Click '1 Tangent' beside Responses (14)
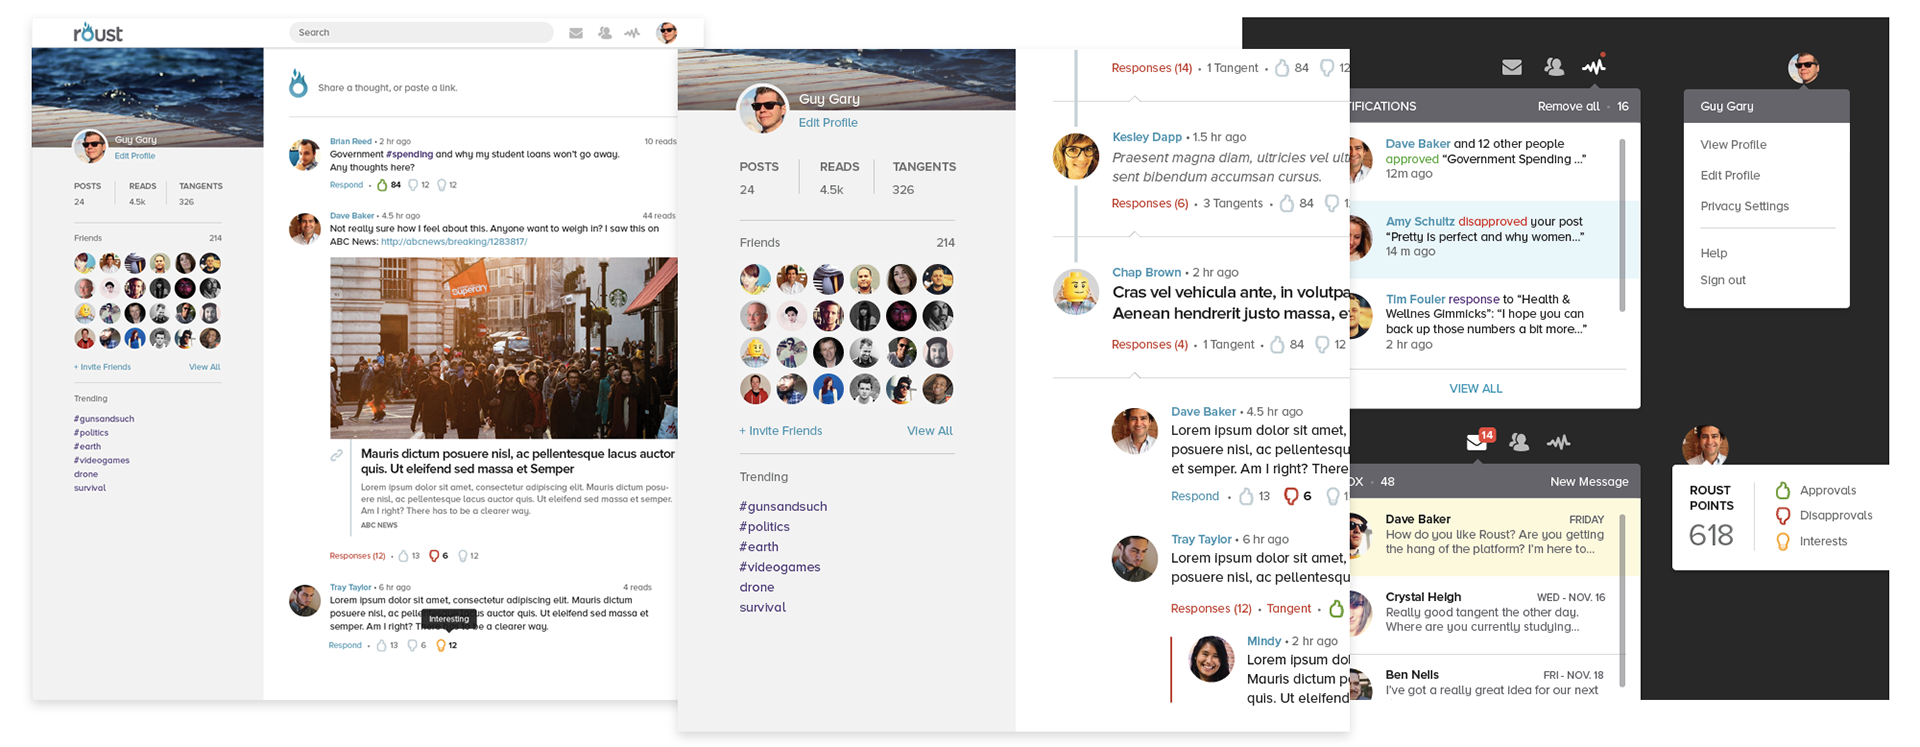Viewport: 1920px width, 747px height. [x=1232, y=68]
